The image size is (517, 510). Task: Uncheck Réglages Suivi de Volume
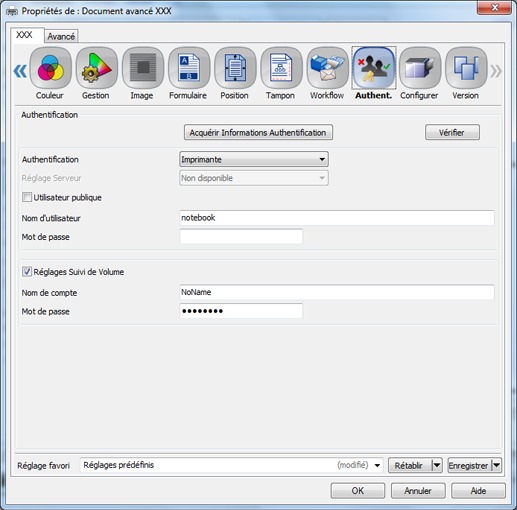(27, 271)
